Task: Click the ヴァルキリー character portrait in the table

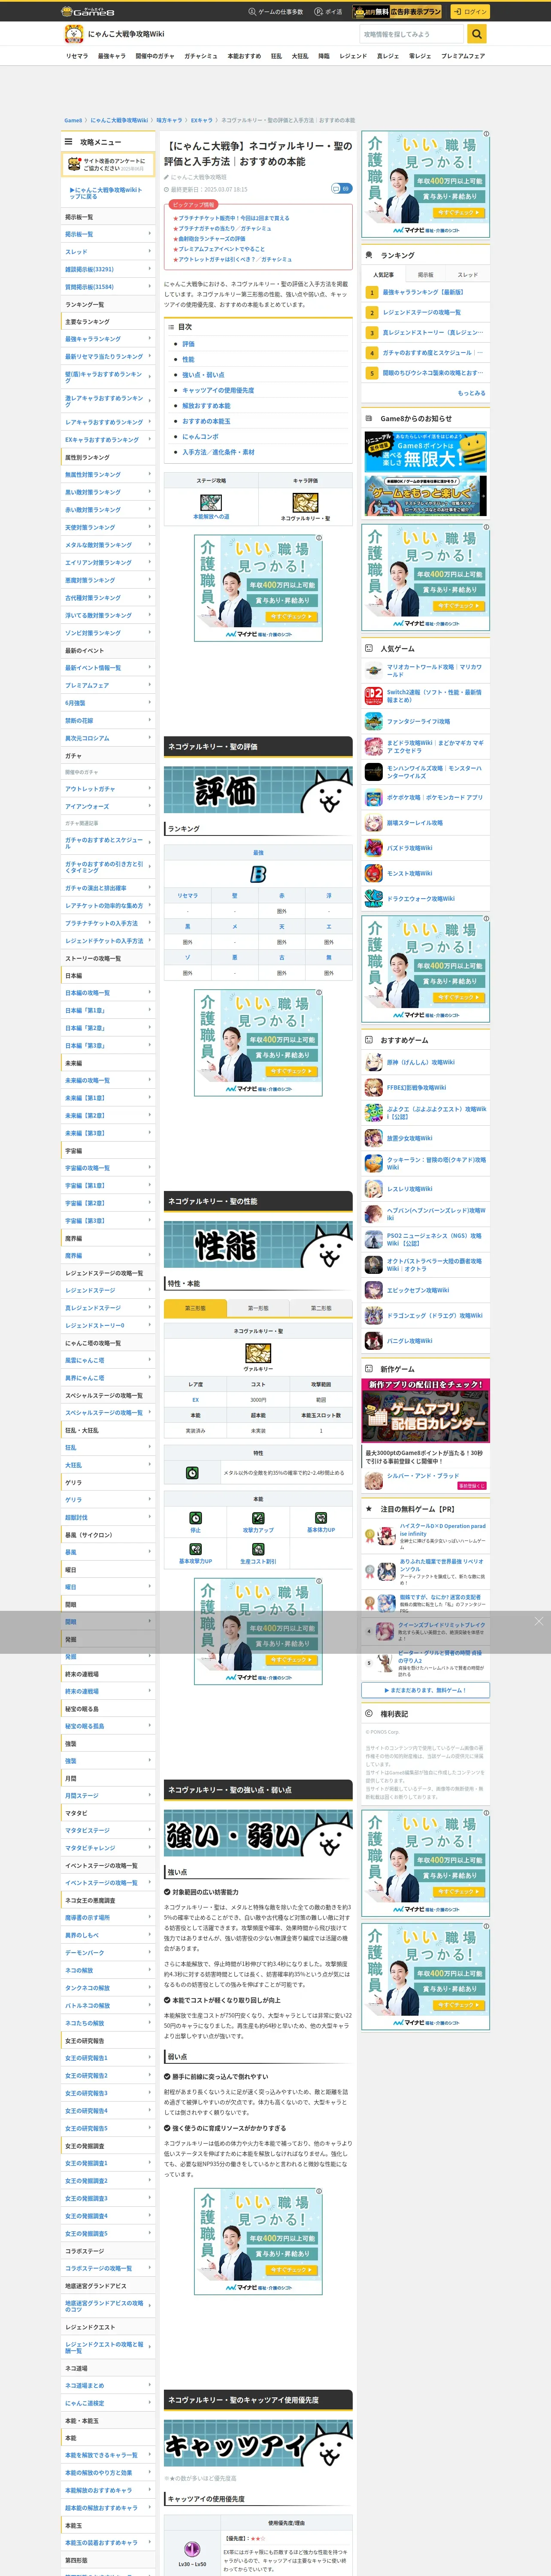Action: [258, 1353]
